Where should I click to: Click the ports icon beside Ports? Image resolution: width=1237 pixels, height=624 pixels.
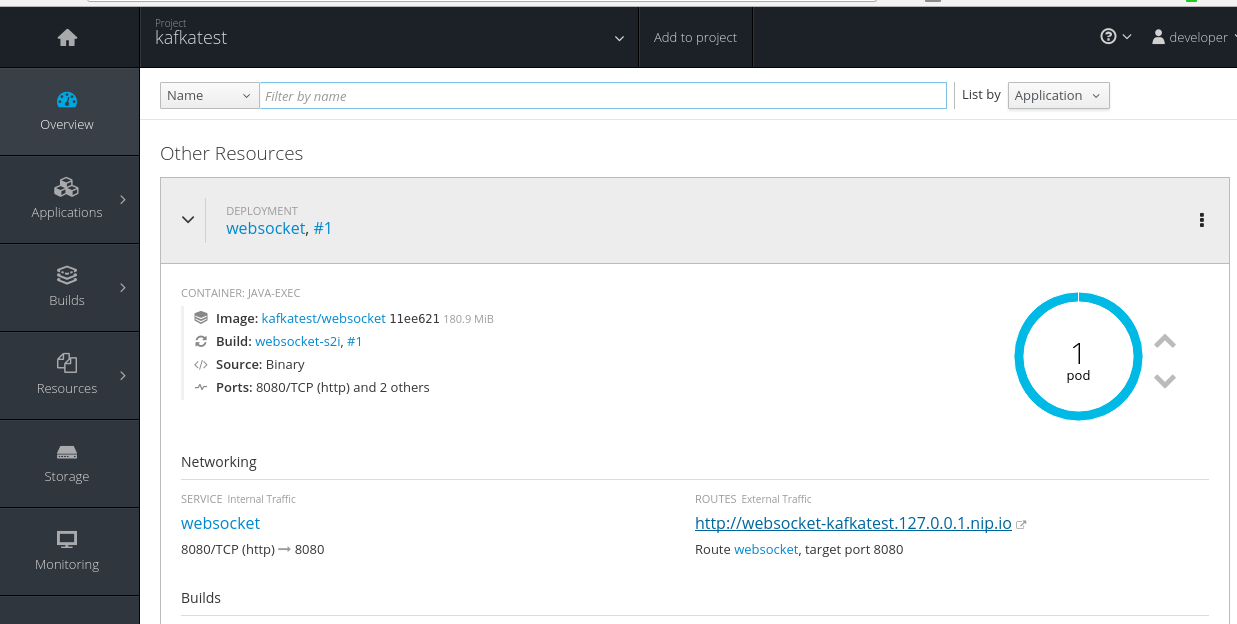[x=201, y=388]
